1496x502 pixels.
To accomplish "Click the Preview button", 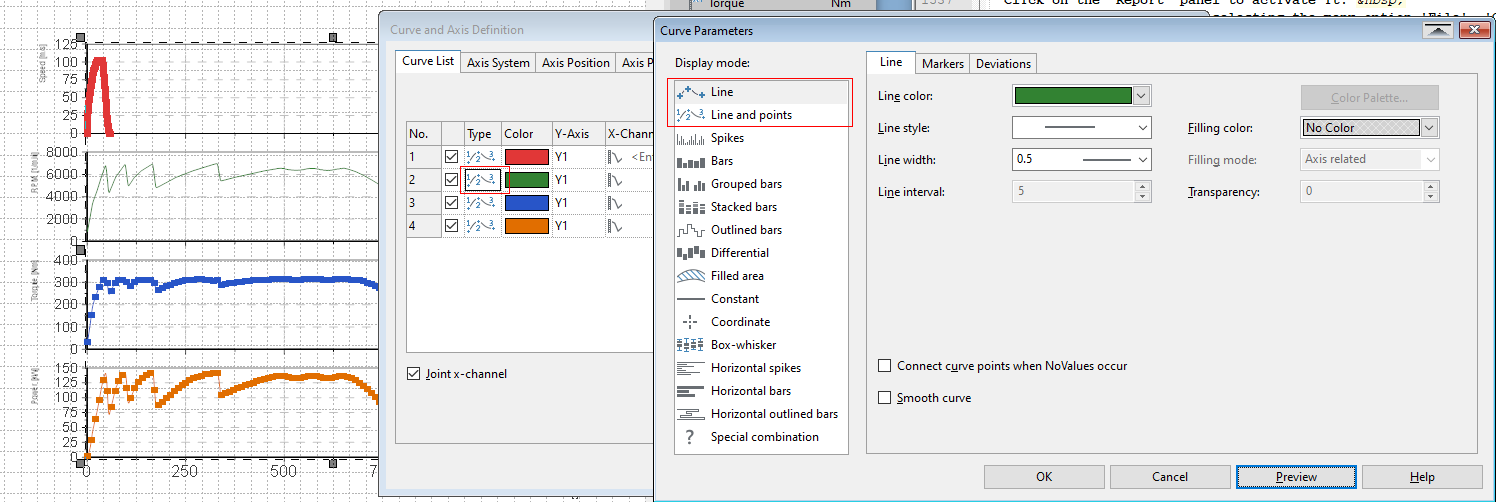I will 1296,477.
